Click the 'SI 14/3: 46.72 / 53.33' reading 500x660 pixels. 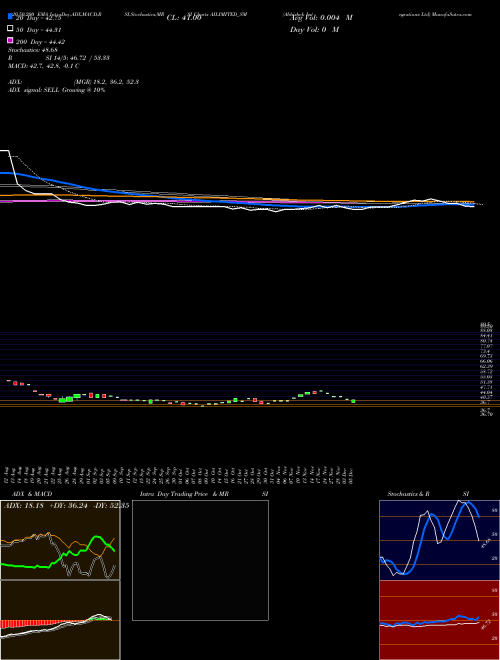coord(78,58)
